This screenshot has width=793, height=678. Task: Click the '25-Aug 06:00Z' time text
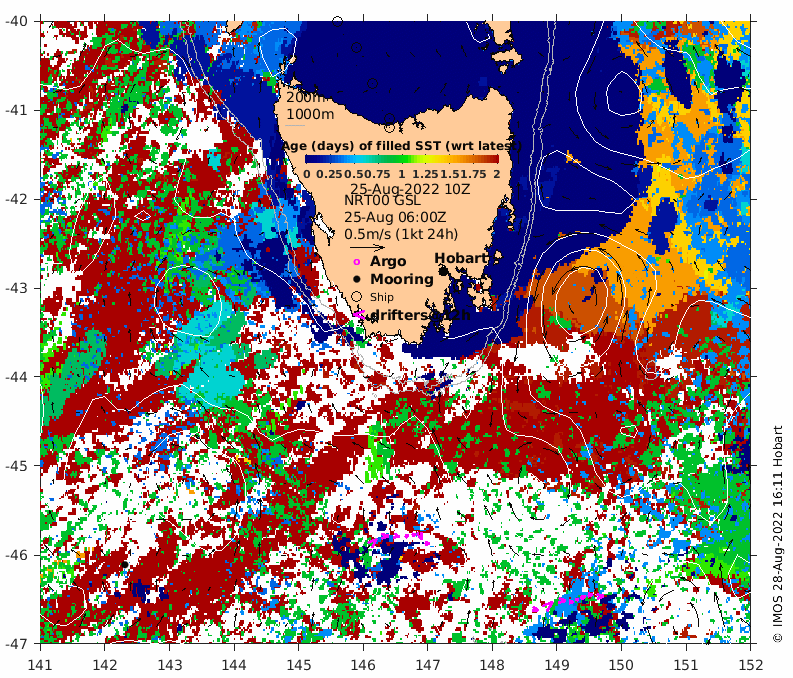pyautogui.click(x=395, y=217)
